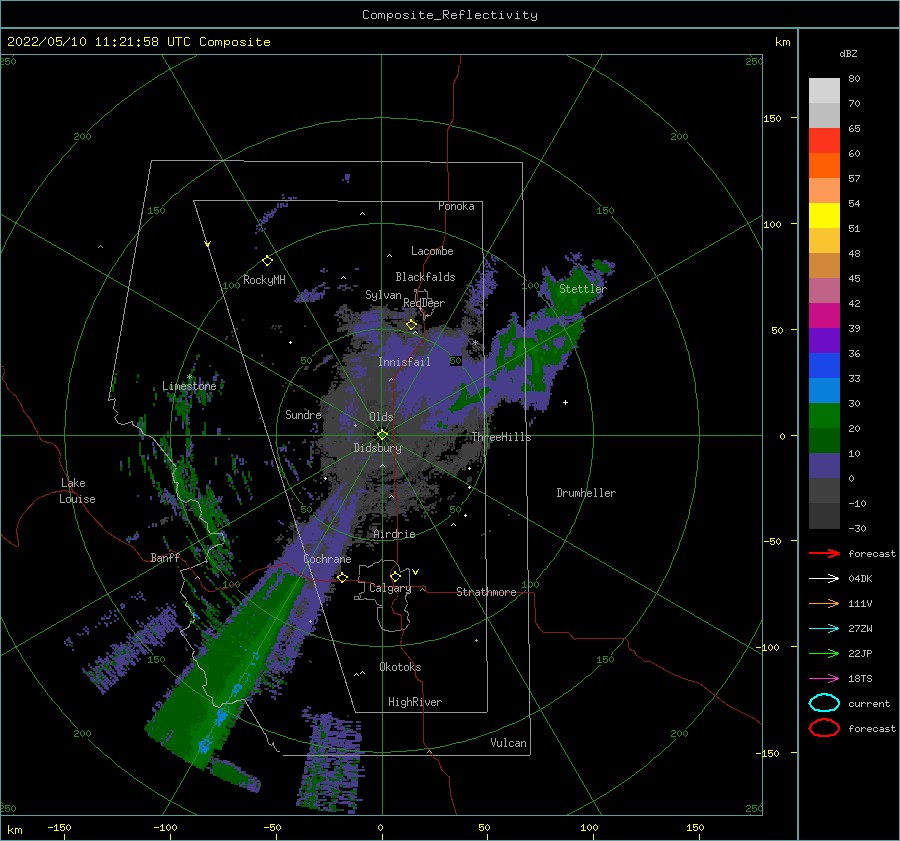Select the Limestone label
Screen dimensions: 900x841
189,386
